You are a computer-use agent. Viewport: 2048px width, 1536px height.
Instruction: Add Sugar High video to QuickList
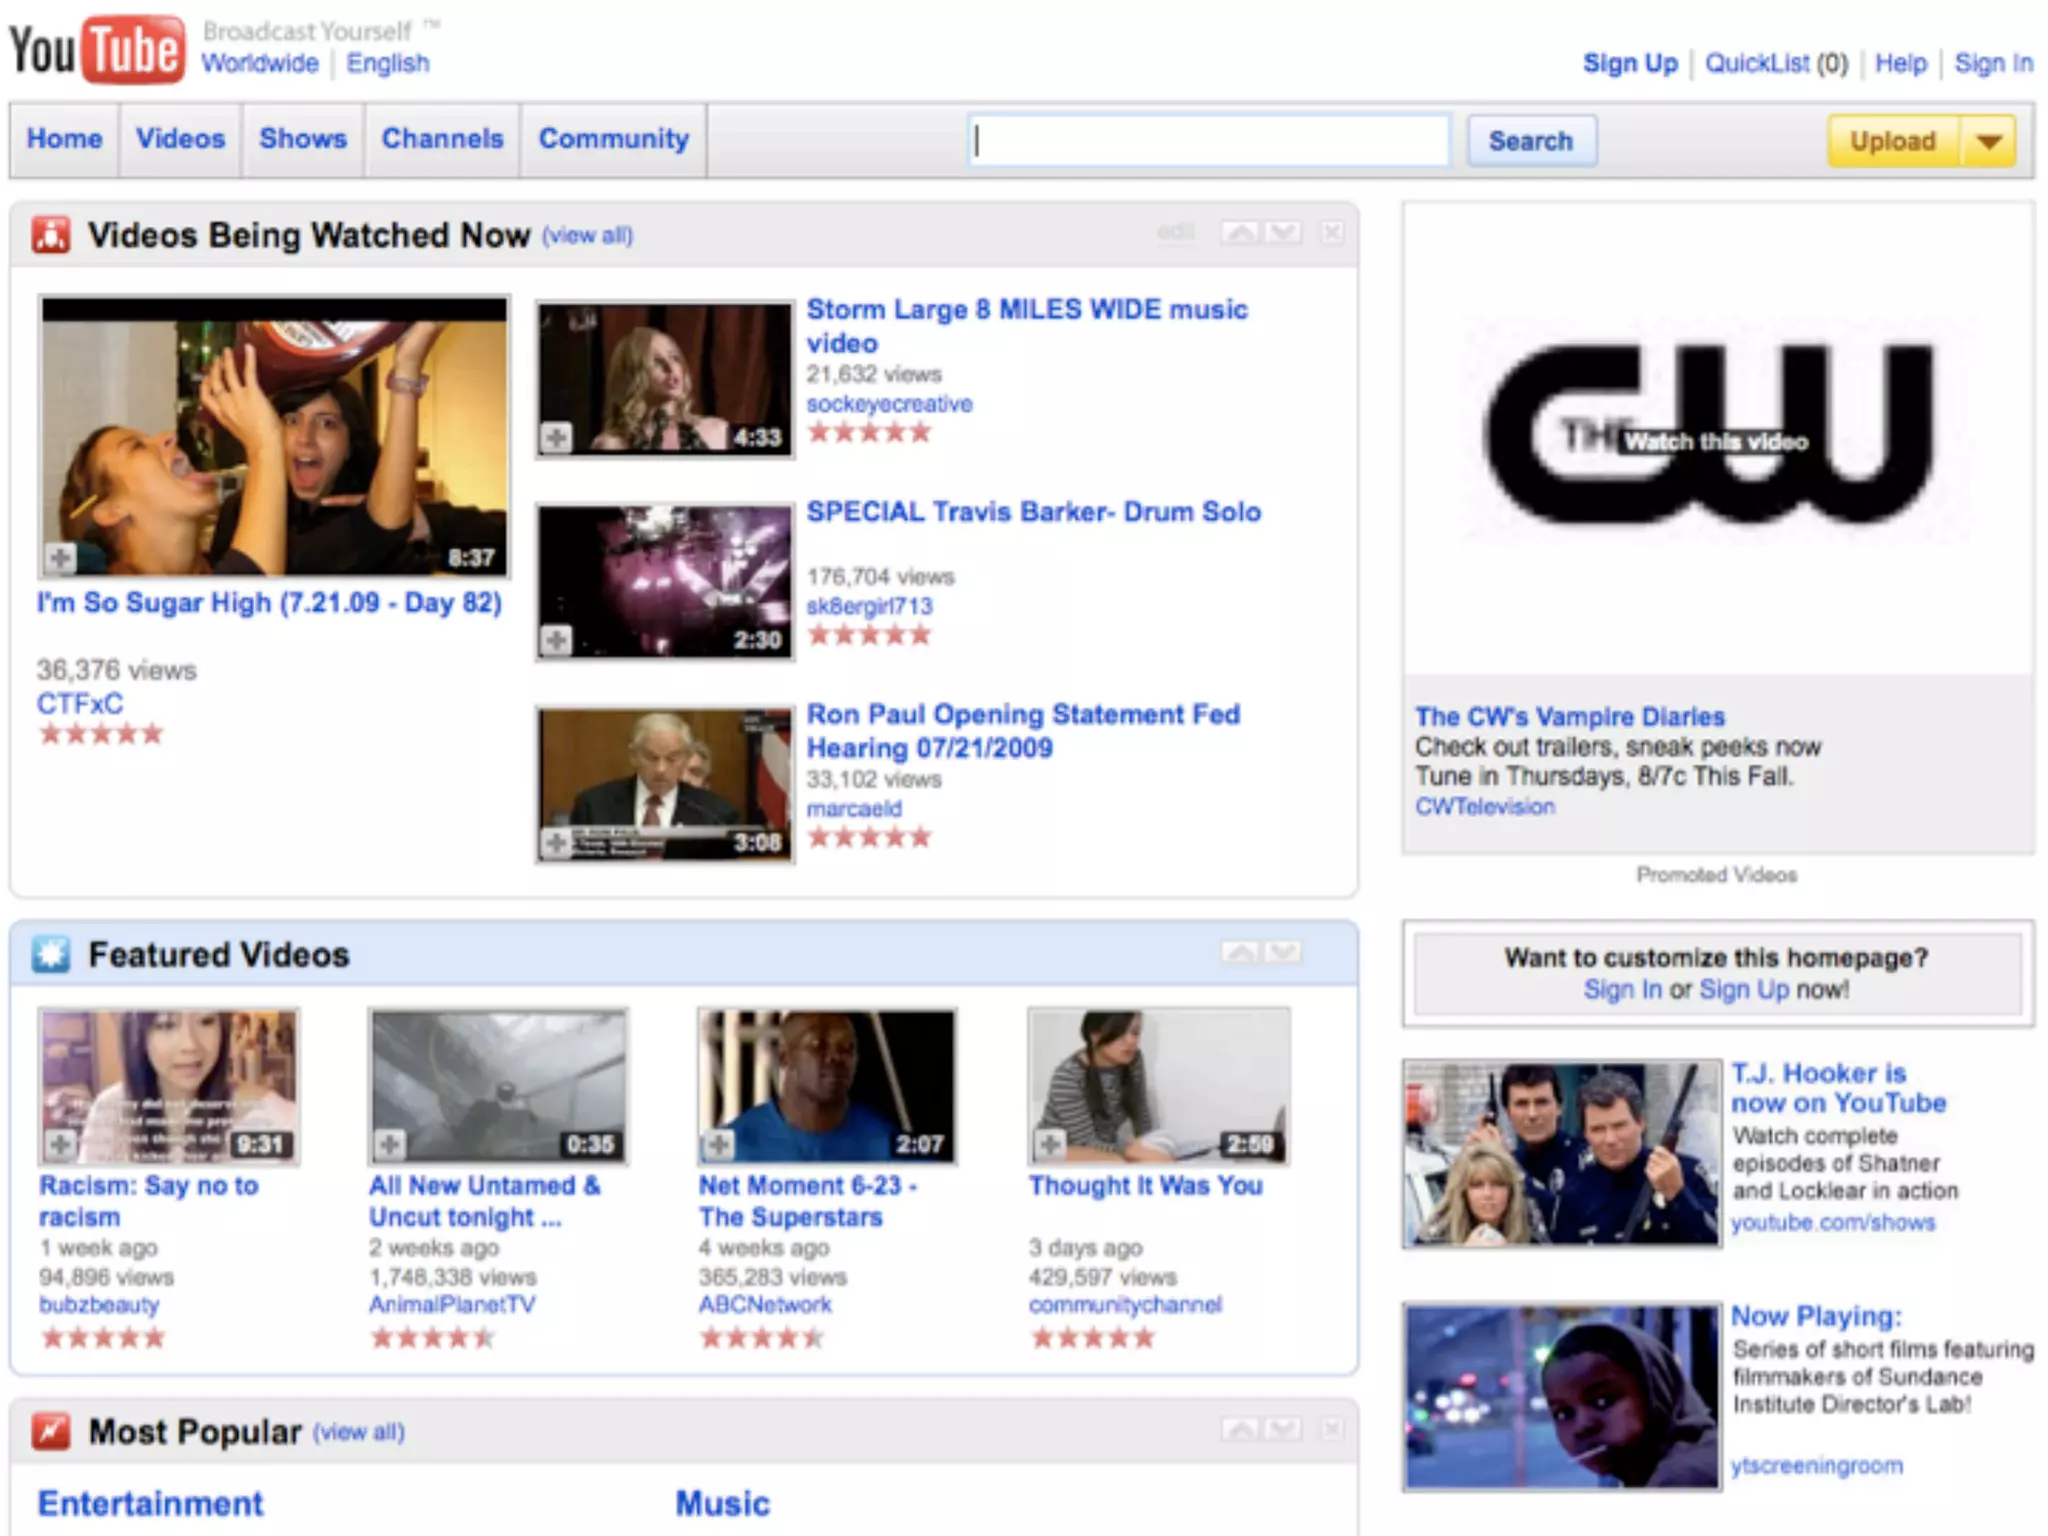point(60,557)
